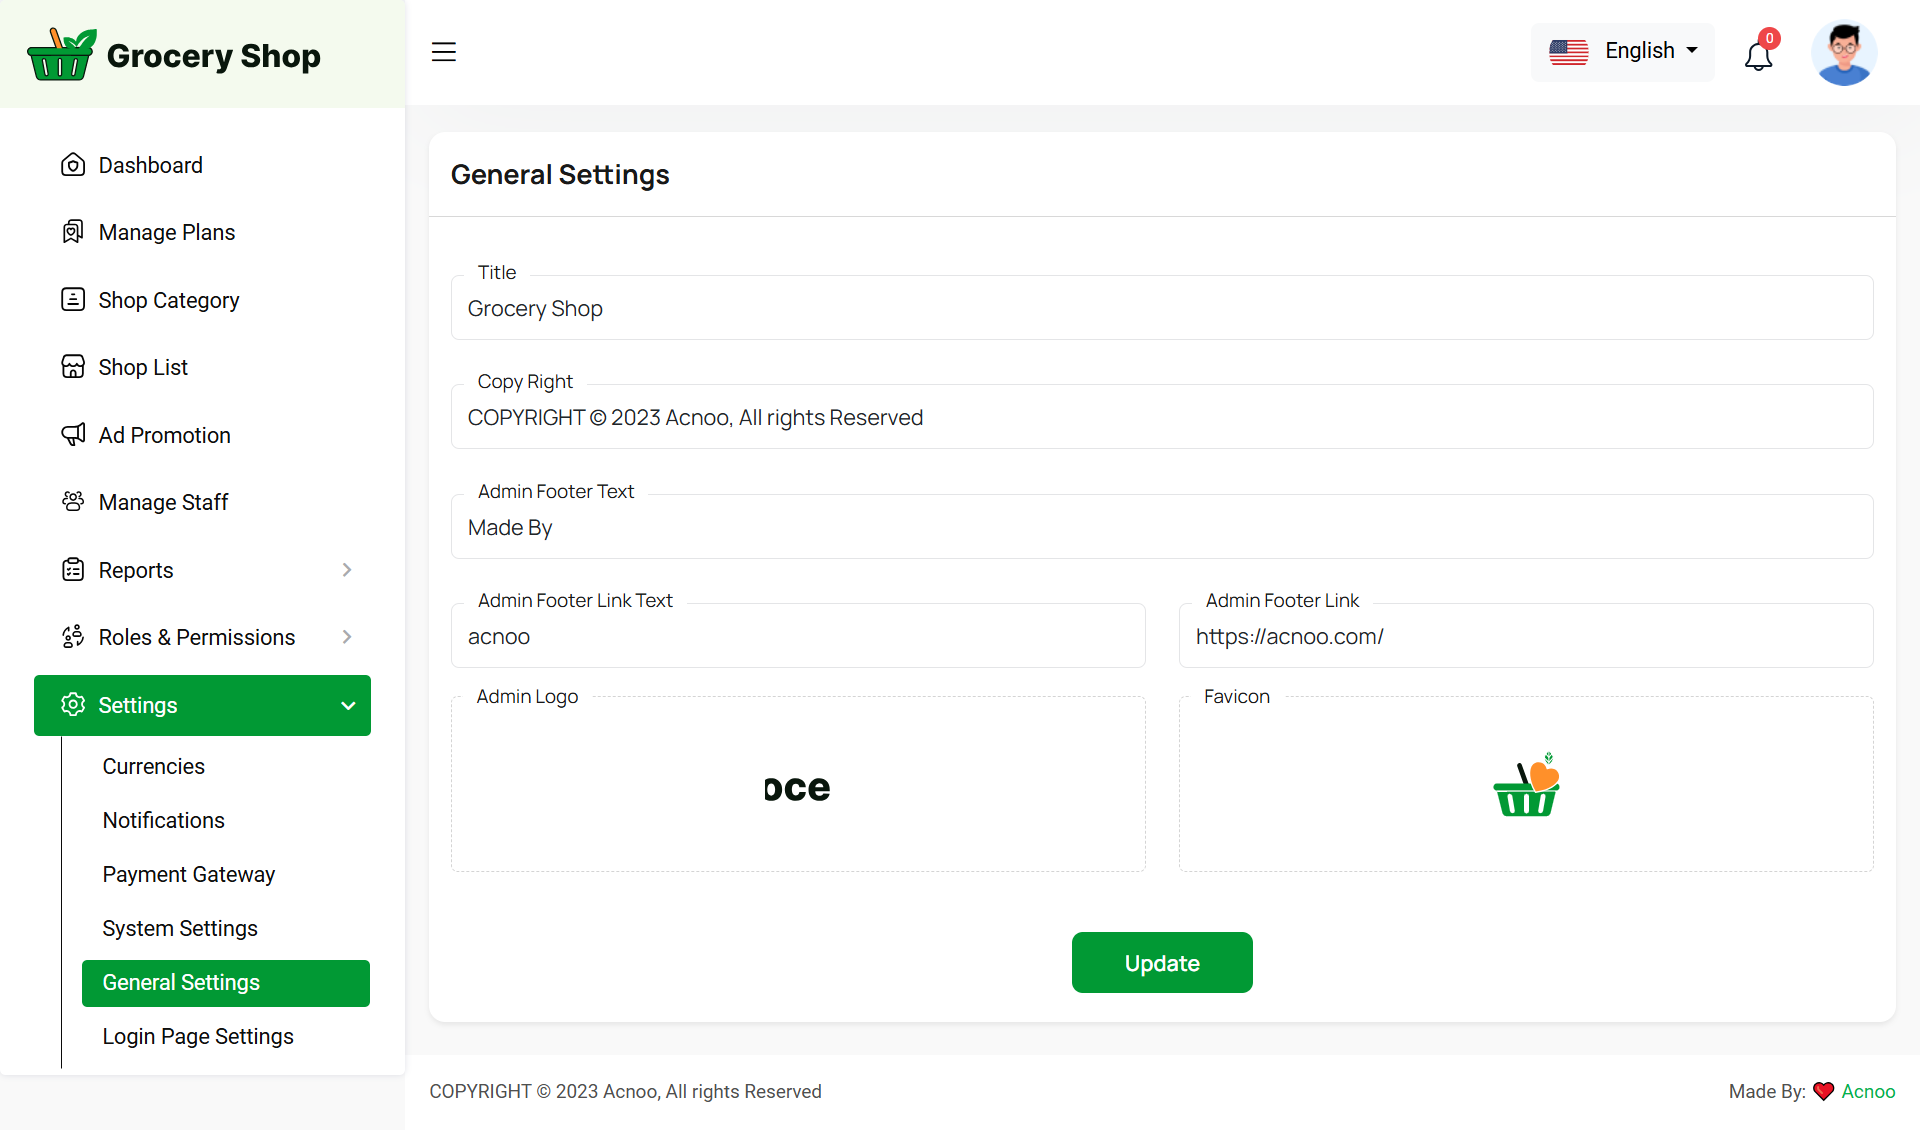
Task: Click the Dashboard home icon
Action: [73, 165]
